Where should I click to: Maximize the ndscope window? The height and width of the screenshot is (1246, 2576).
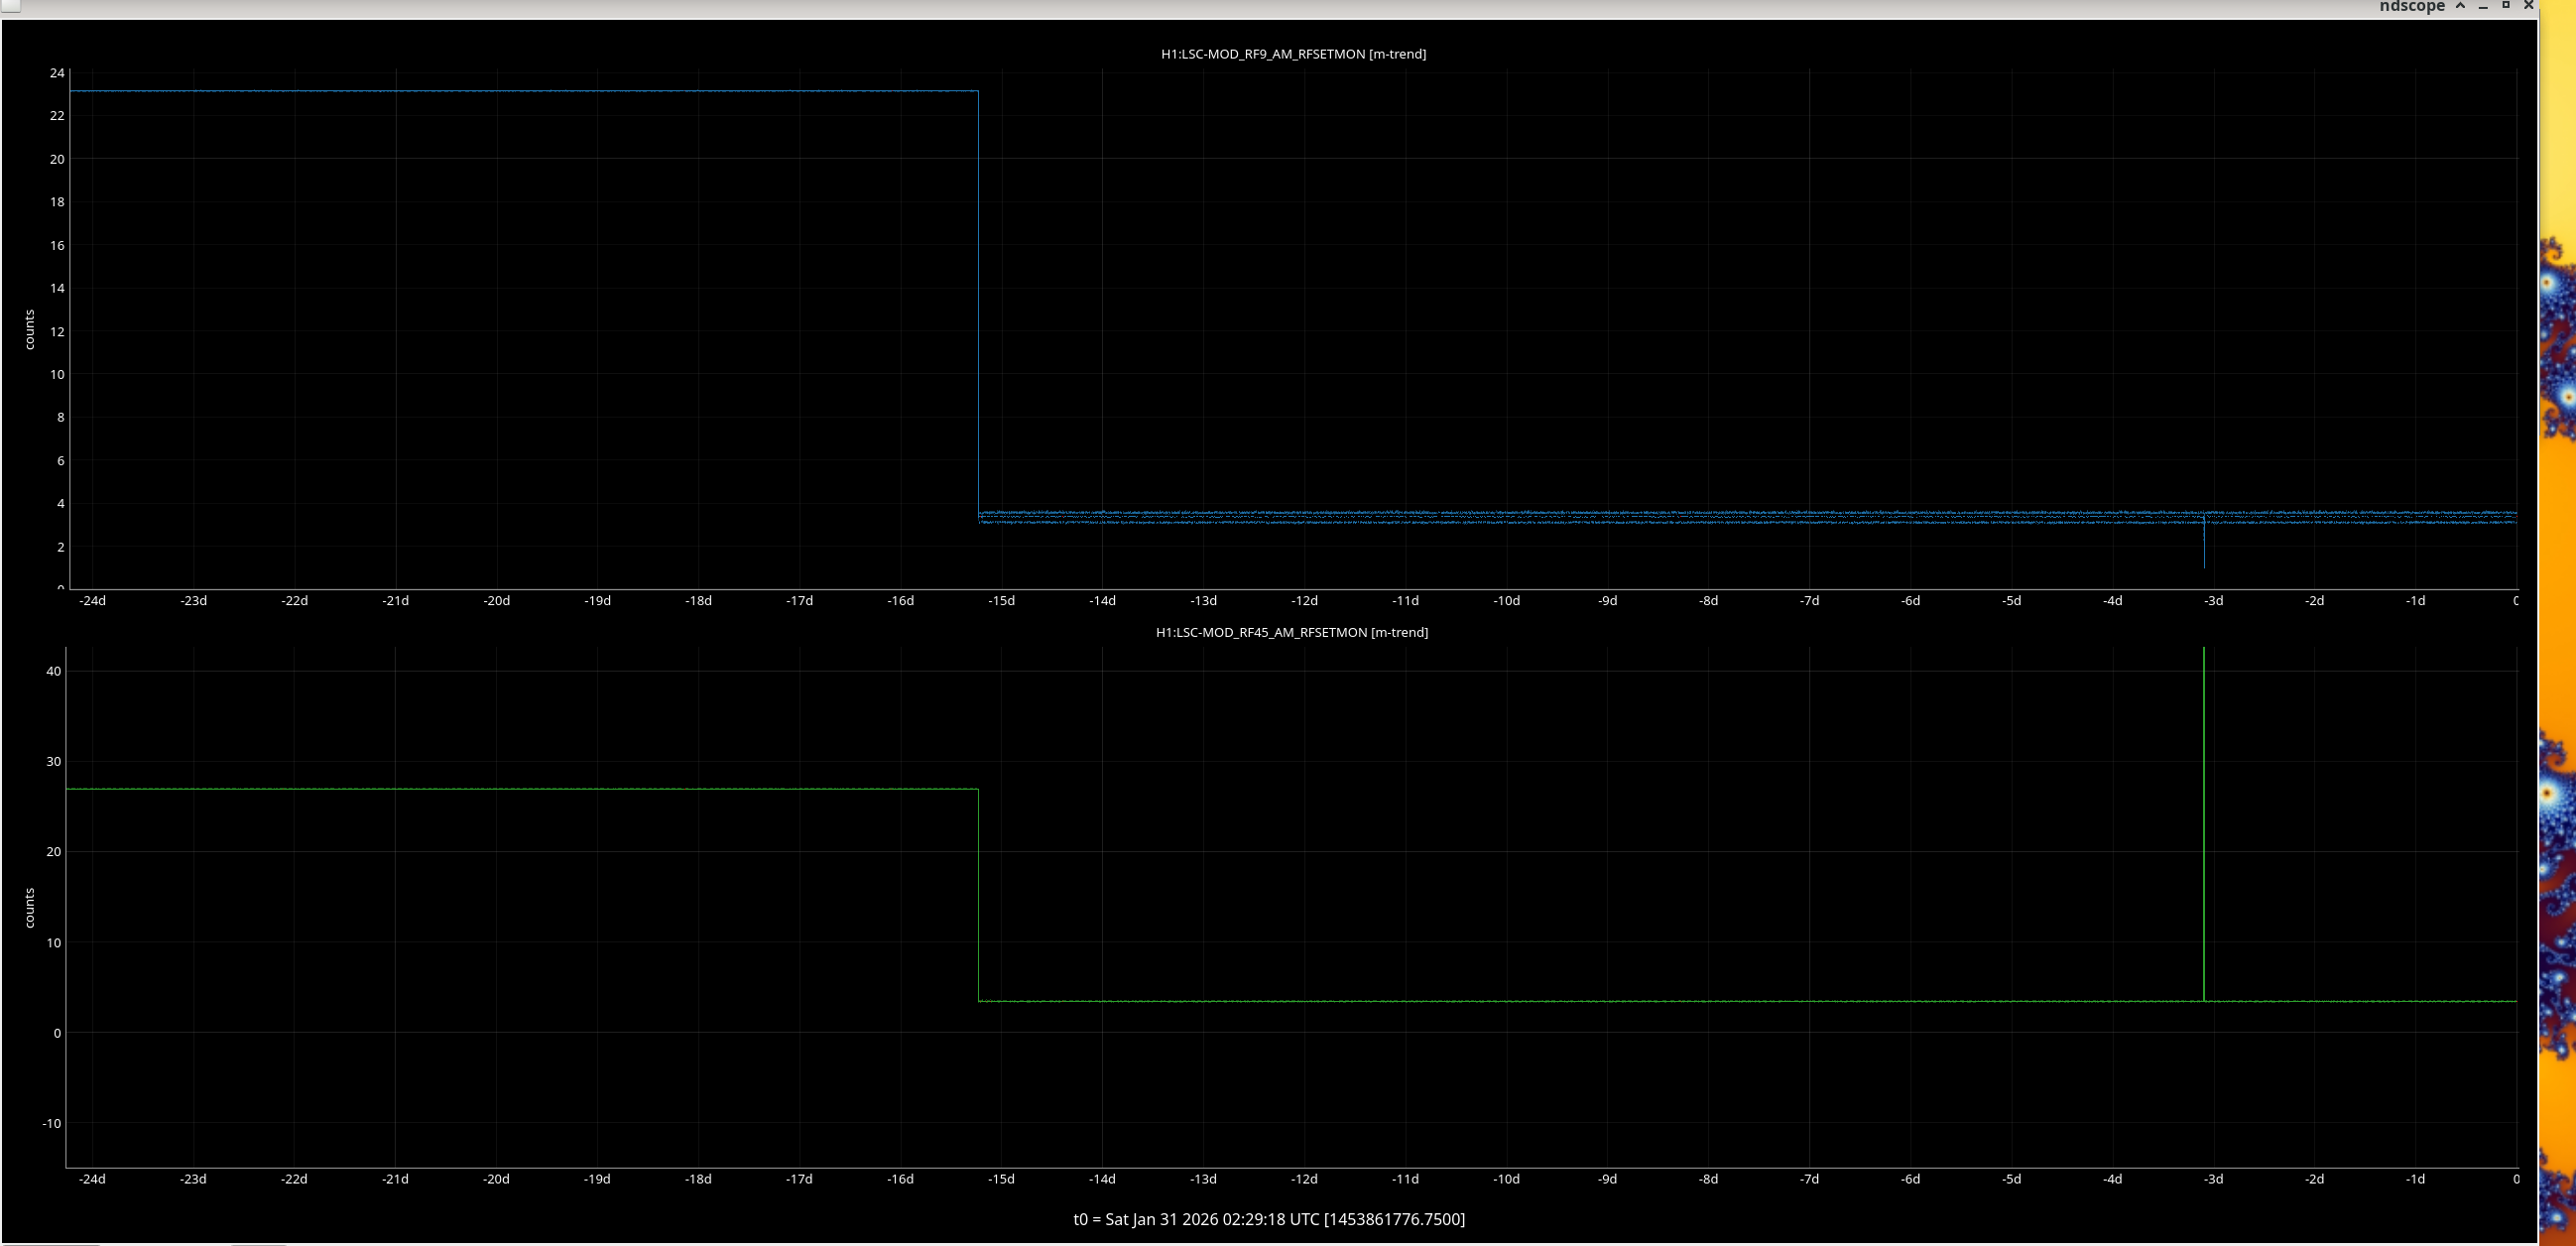click(2506, 5)
